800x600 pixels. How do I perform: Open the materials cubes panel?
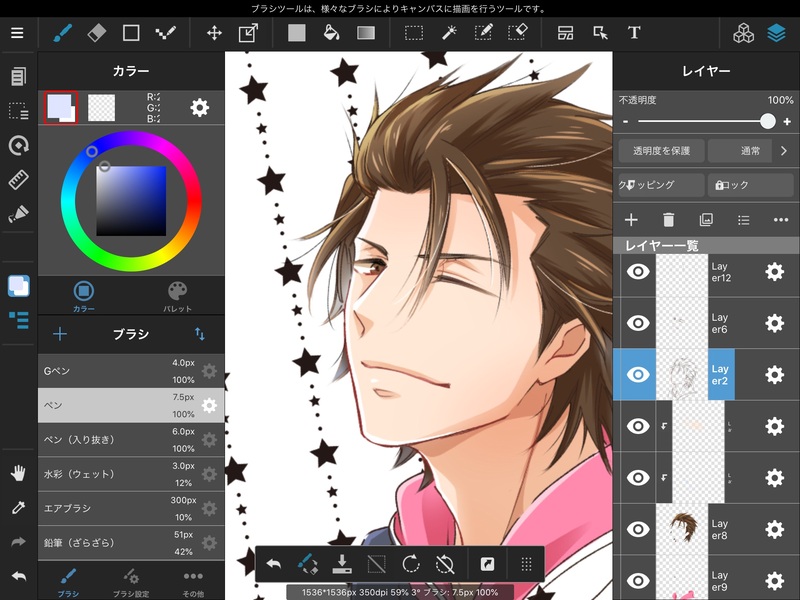(x=743, y=33)
